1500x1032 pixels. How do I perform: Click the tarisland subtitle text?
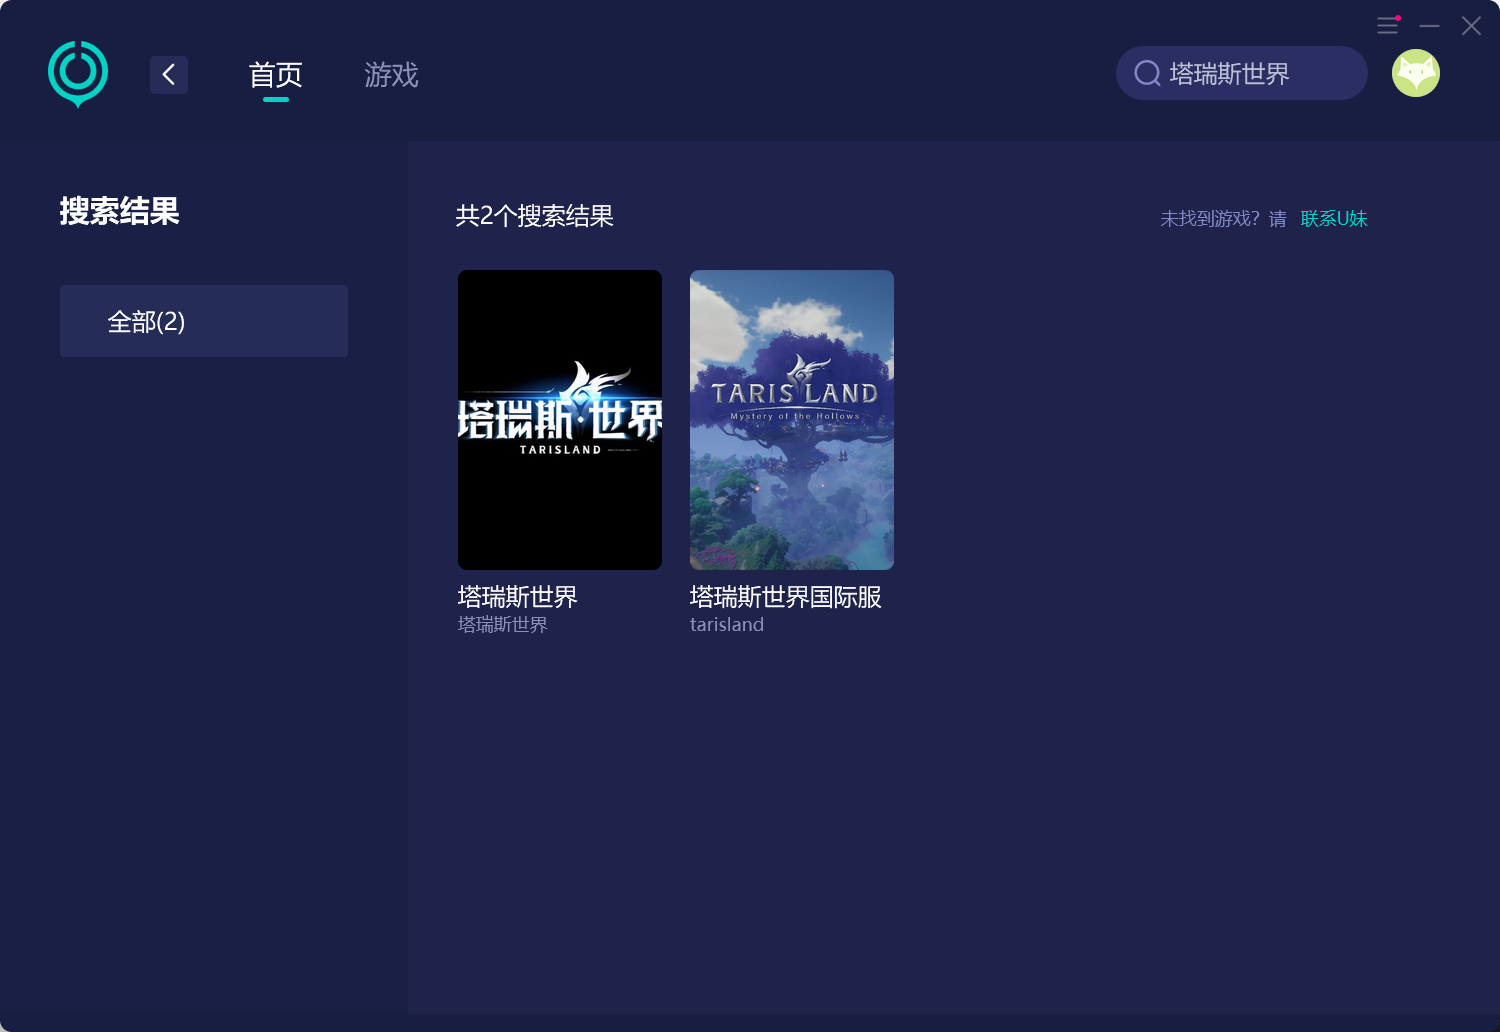click(x=727, y=625)
